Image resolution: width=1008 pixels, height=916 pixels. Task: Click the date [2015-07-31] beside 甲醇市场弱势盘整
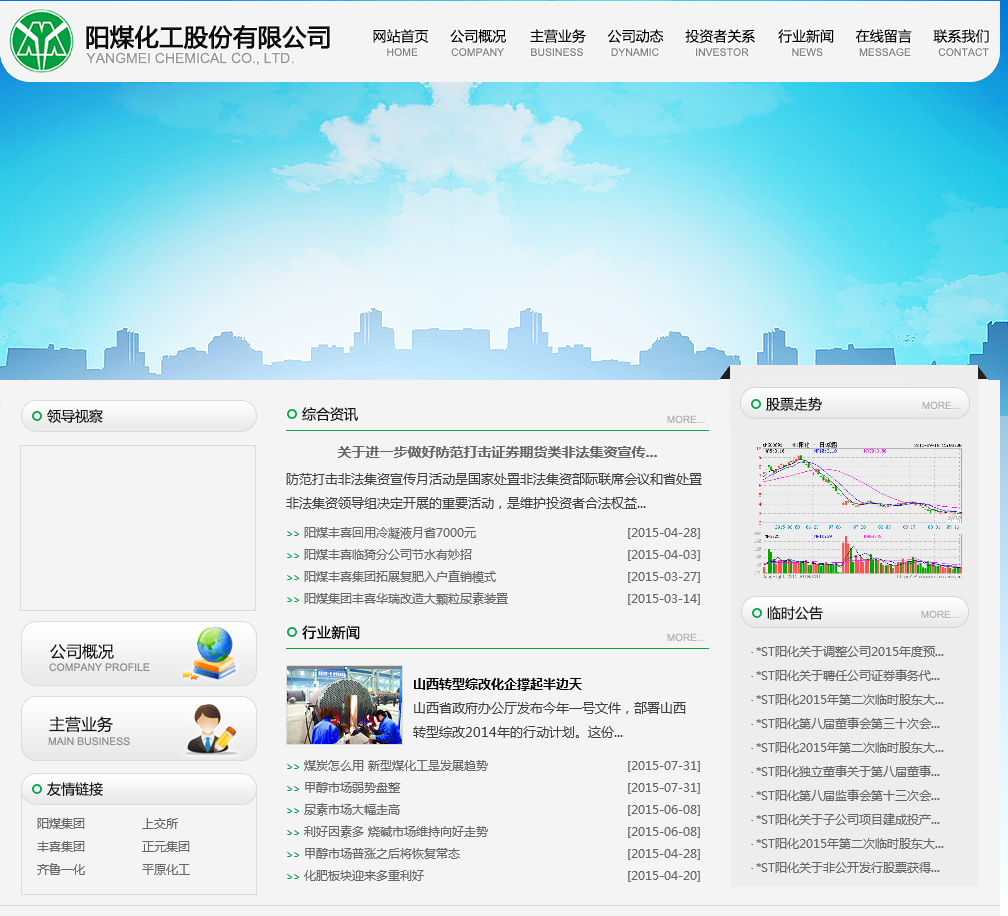tap(664, 788)
